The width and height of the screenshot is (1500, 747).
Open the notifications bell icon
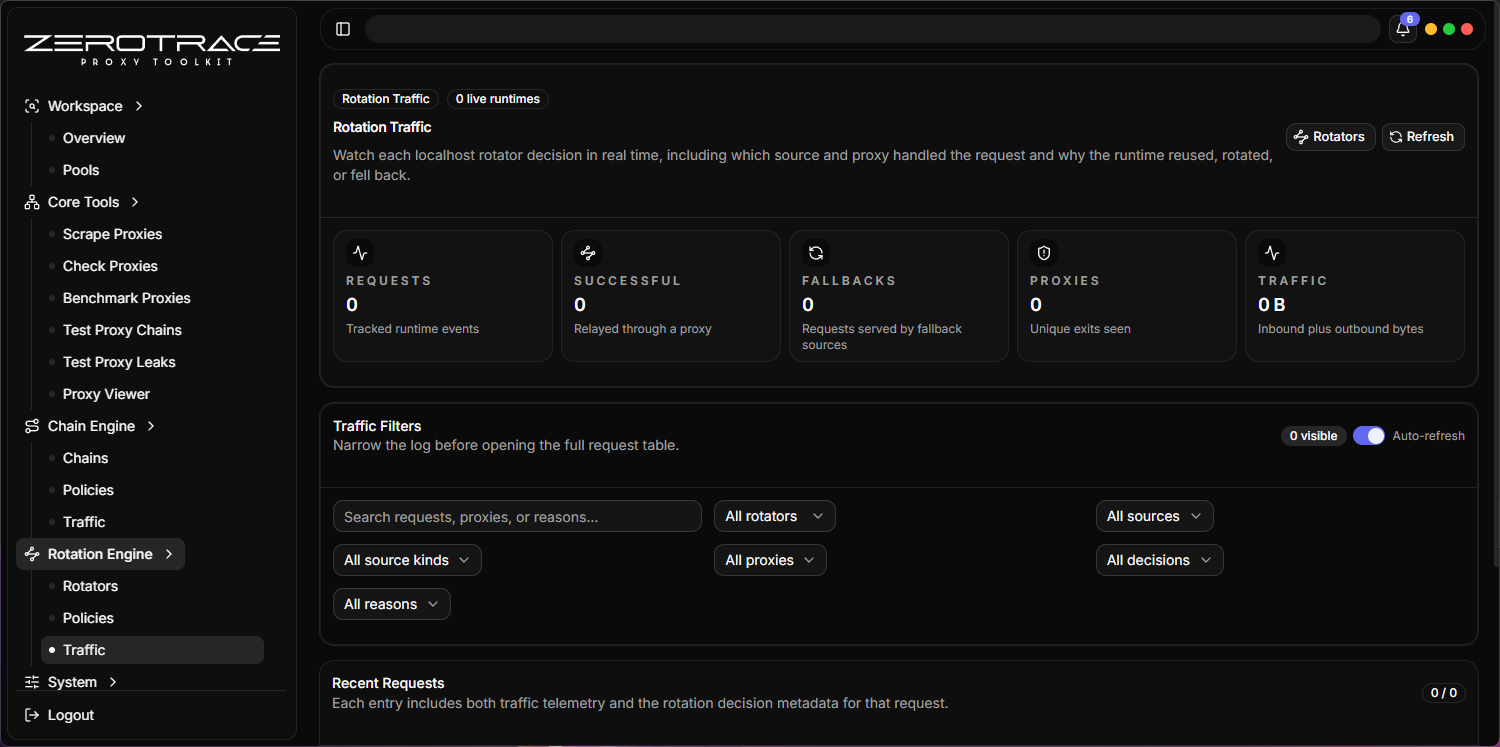tap(1403, 29)
